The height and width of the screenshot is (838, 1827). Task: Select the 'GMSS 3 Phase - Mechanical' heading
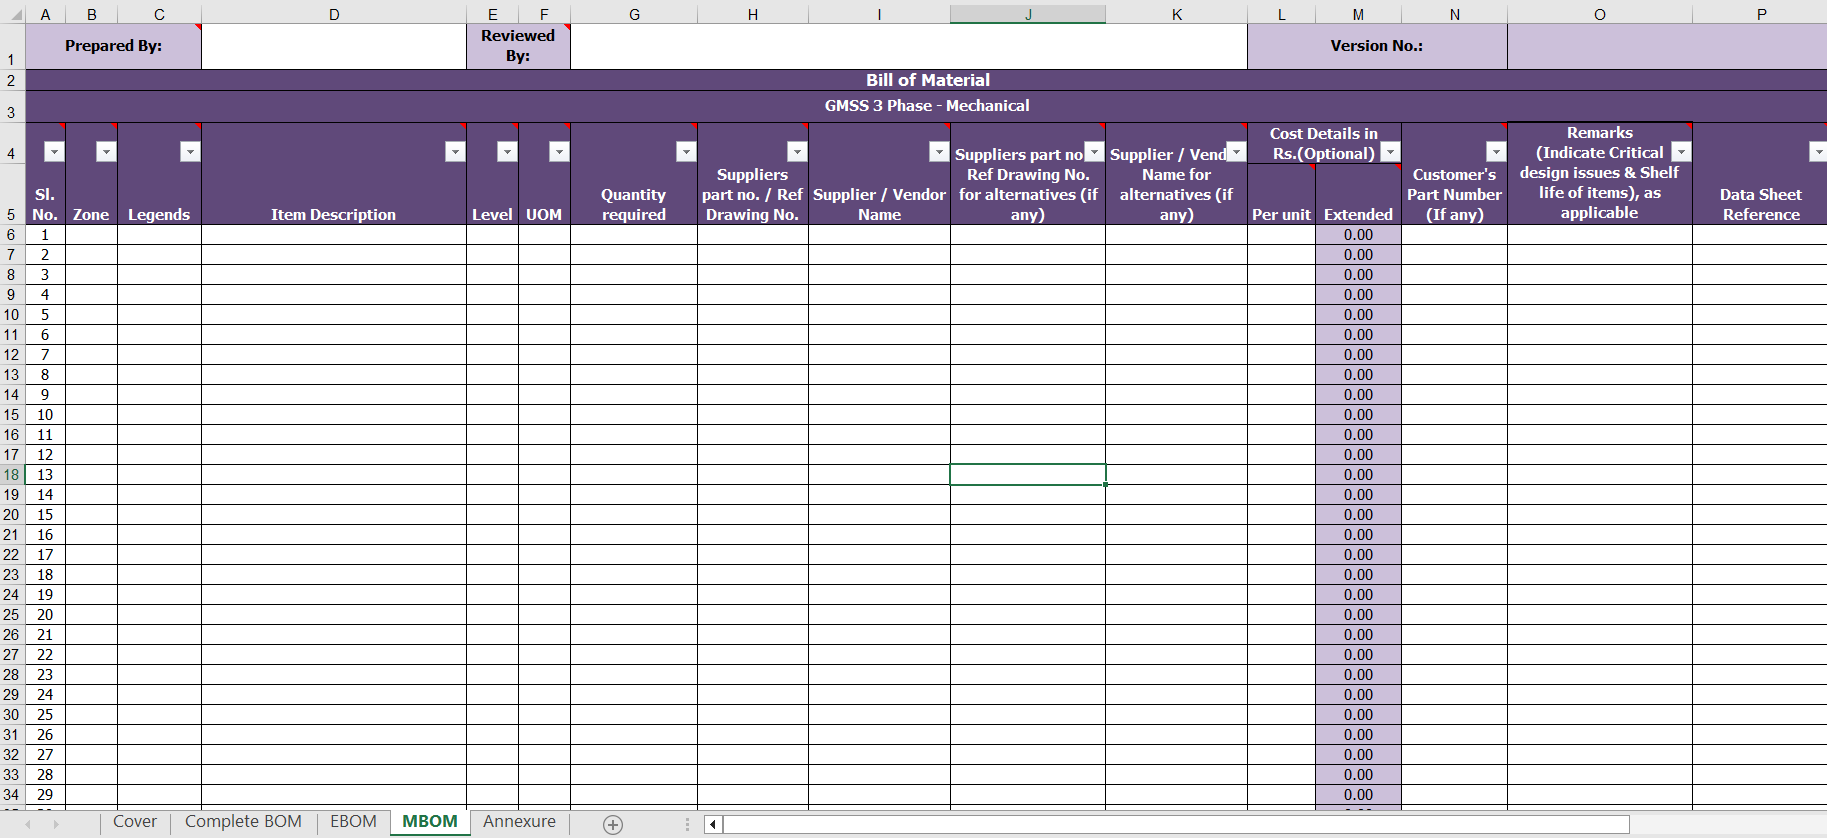926,106
